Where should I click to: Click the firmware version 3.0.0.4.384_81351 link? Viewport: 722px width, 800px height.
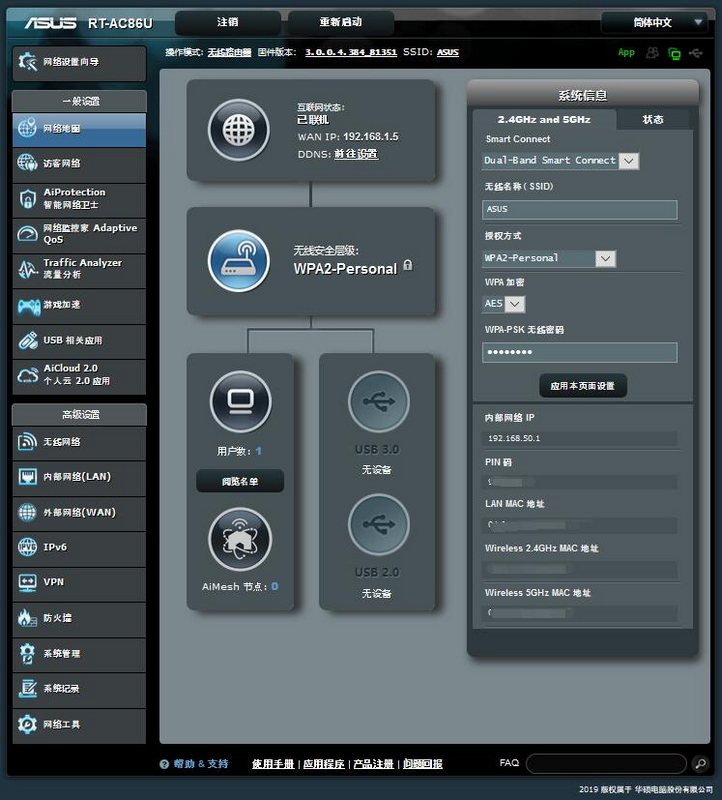[x=351, y=52]
